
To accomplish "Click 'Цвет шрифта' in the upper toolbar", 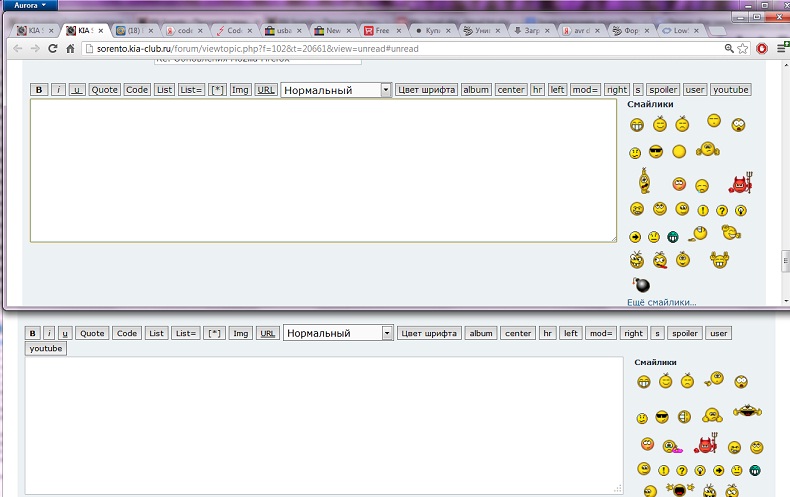I will point(426,90).
